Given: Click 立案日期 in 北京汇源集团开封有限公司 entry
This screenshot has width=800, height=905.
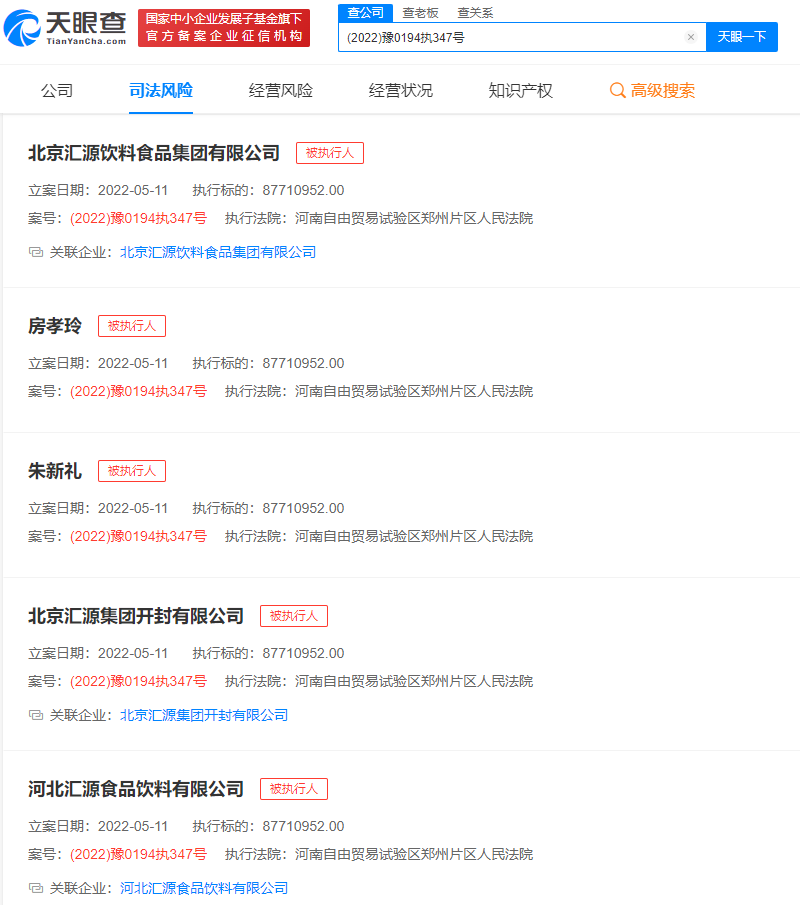Looking at the screenshot, I should [133, 653].
